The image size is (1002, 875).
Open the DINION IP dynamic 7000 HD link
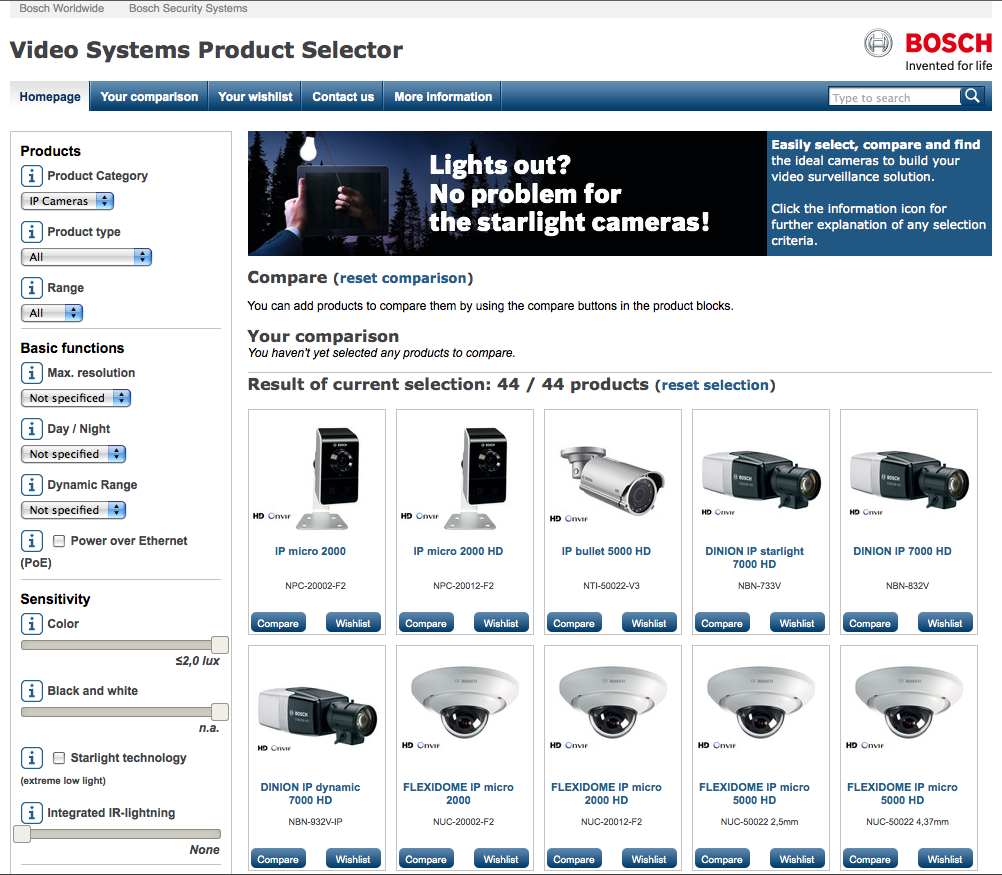[x=310, y=794]
